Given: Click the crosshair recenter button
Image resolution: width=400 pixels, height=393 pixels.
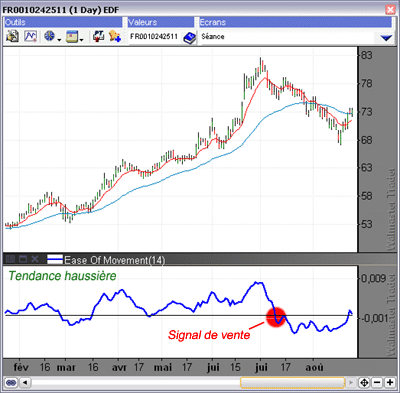Looking at the screenshot, I should tap(364, 383).
